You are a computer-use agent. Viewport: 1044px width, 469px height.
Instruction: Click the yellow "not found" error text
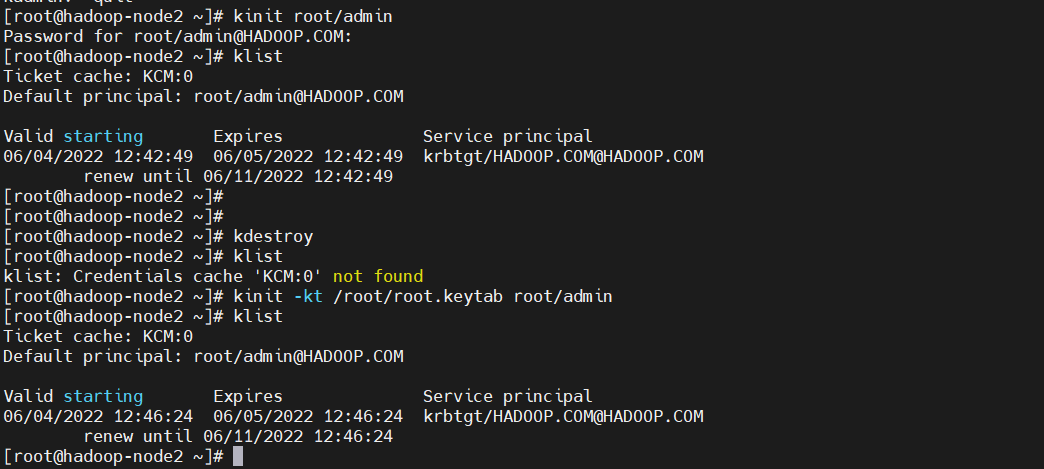click(x=378, y=276)
